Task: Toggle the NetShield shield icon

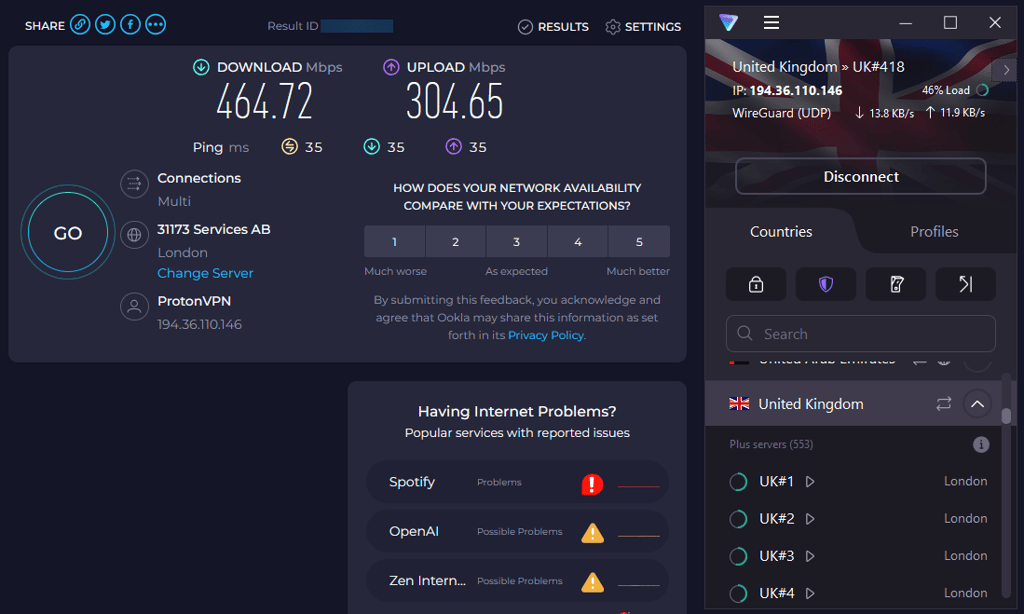Action: [x=826, y=284]
